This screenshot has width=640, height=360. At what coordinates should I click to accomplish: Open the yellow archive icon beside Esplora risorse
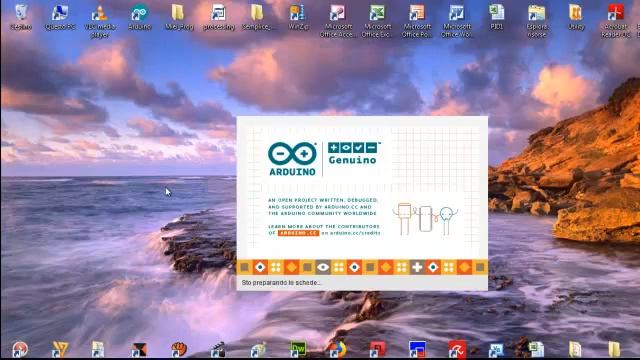pos(576,17)
